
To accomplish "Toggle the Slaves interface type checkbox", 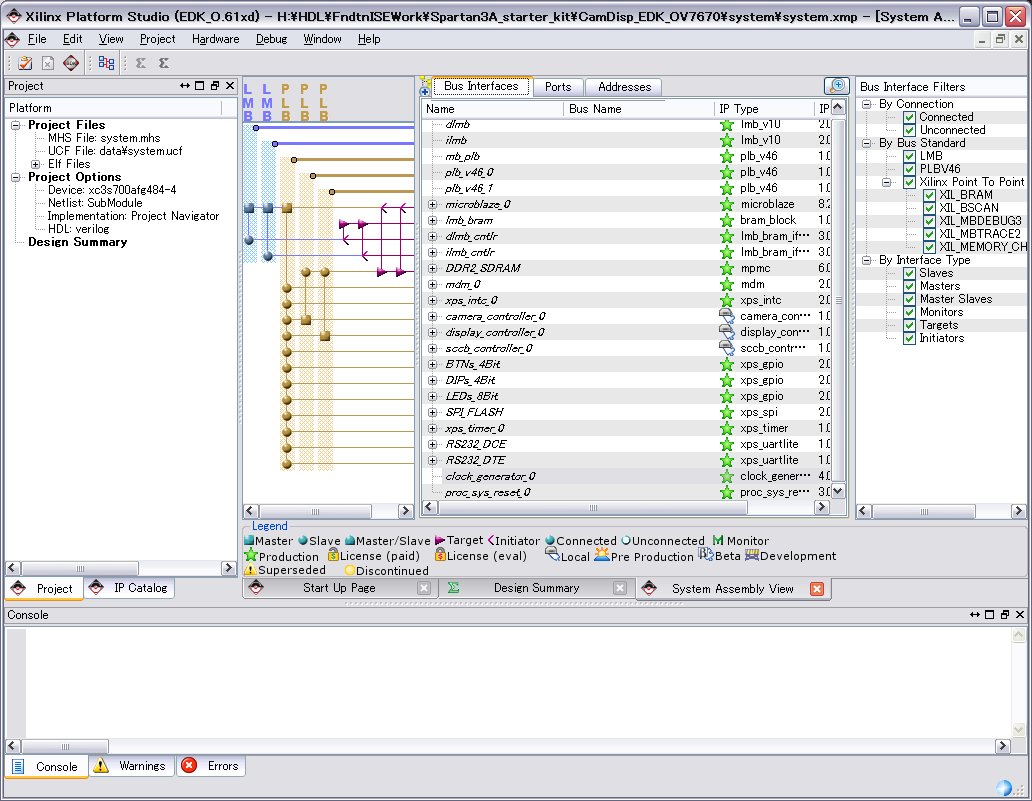I will (x=910, y=273).
